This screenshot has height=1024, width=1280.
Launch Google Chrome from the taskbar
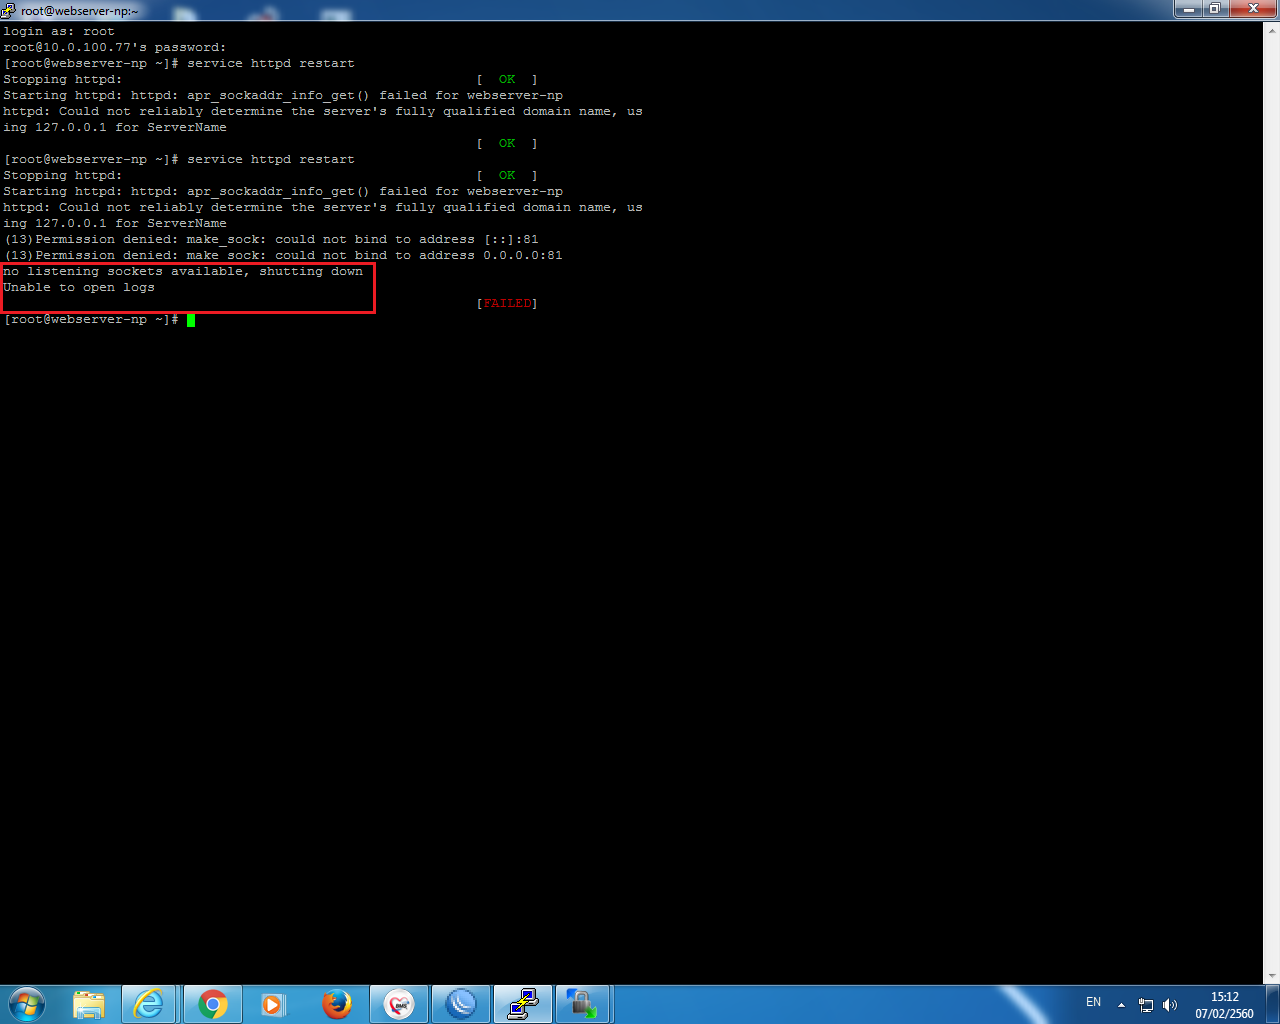[x=212, y=1004]
